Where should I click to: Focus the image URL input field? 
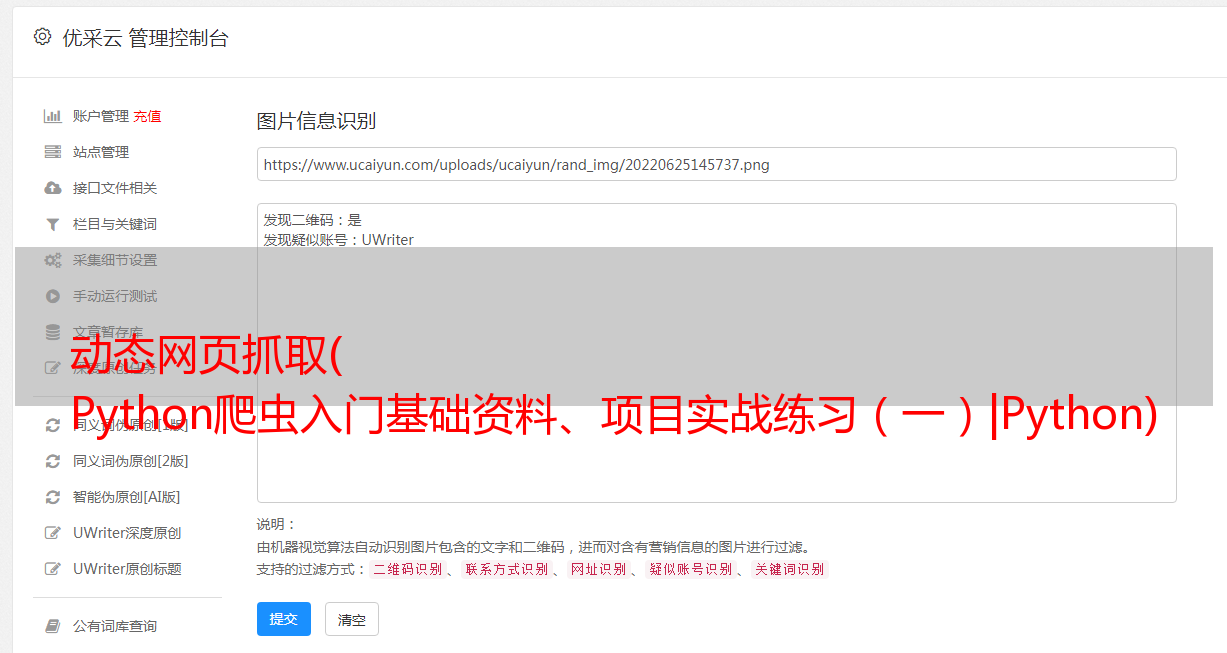716,164
